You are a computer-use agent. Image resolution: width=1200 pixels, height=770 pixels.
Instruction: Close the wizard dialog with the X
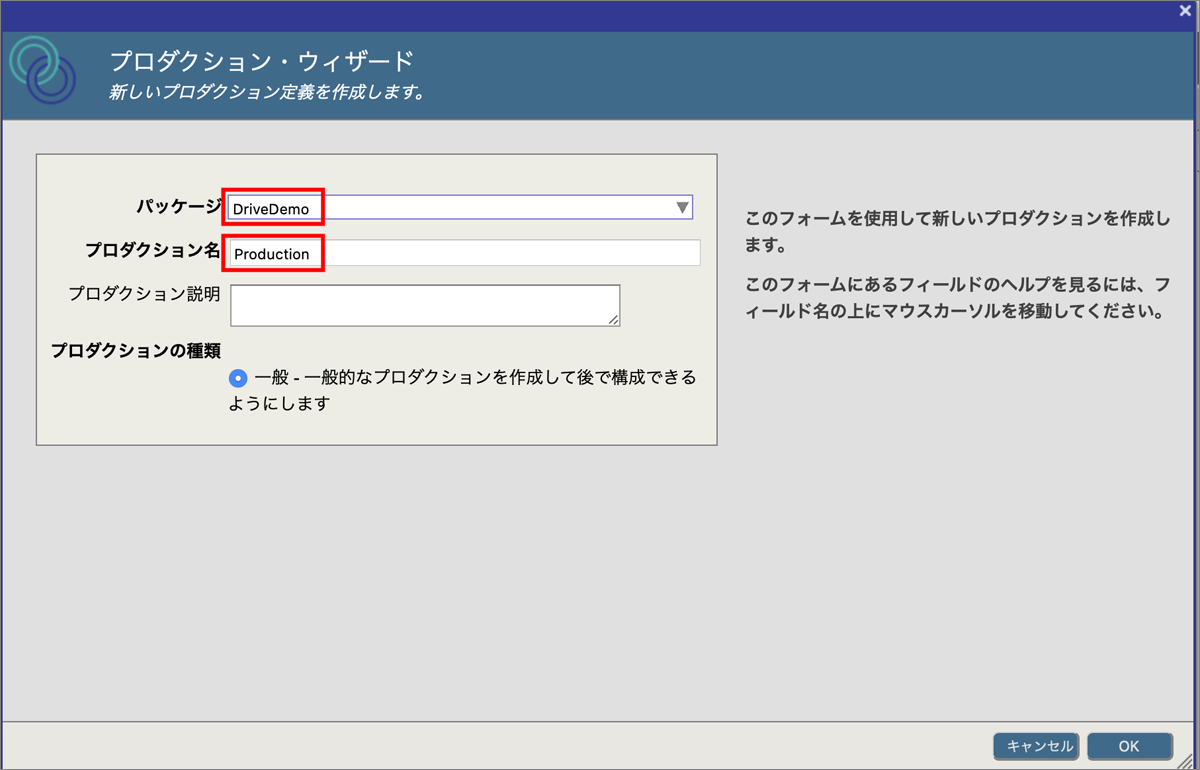pyautogui.click(x=1185, y=10)
